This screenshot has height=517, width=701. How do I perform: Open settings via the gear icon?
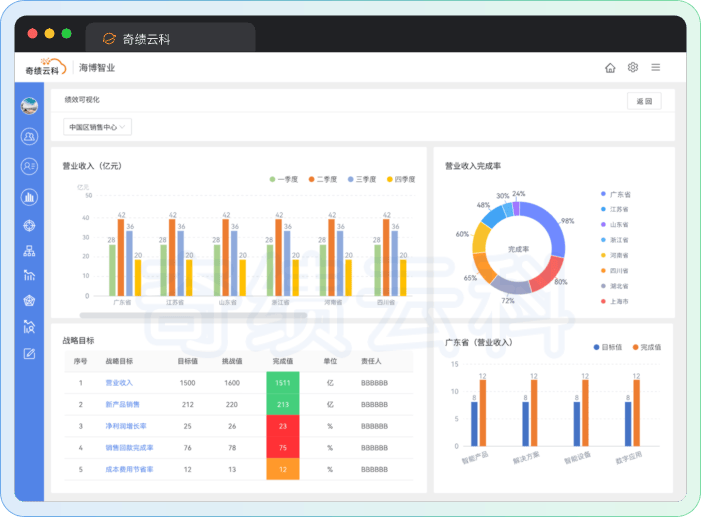tap(633, 68)
